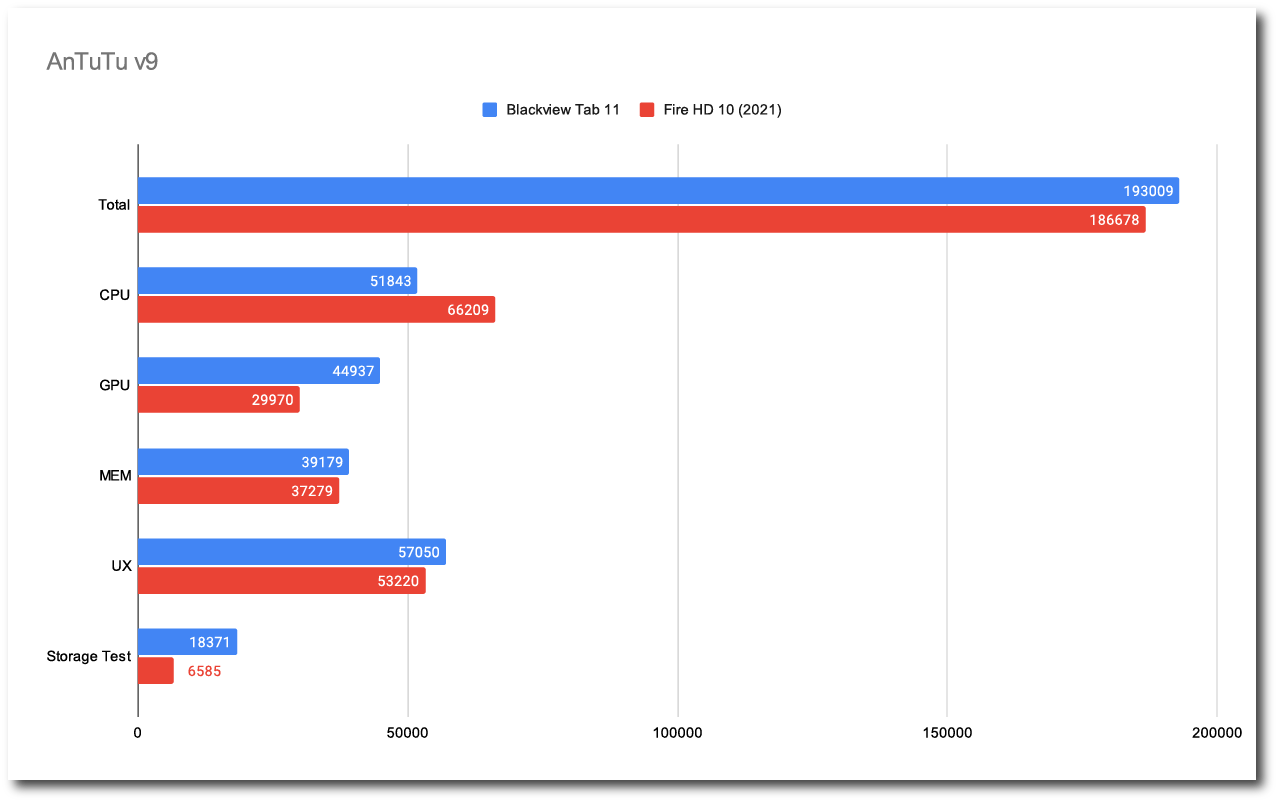
Task: Click the 100000 tick label on horizontal axis
Action: pos(677,733)
